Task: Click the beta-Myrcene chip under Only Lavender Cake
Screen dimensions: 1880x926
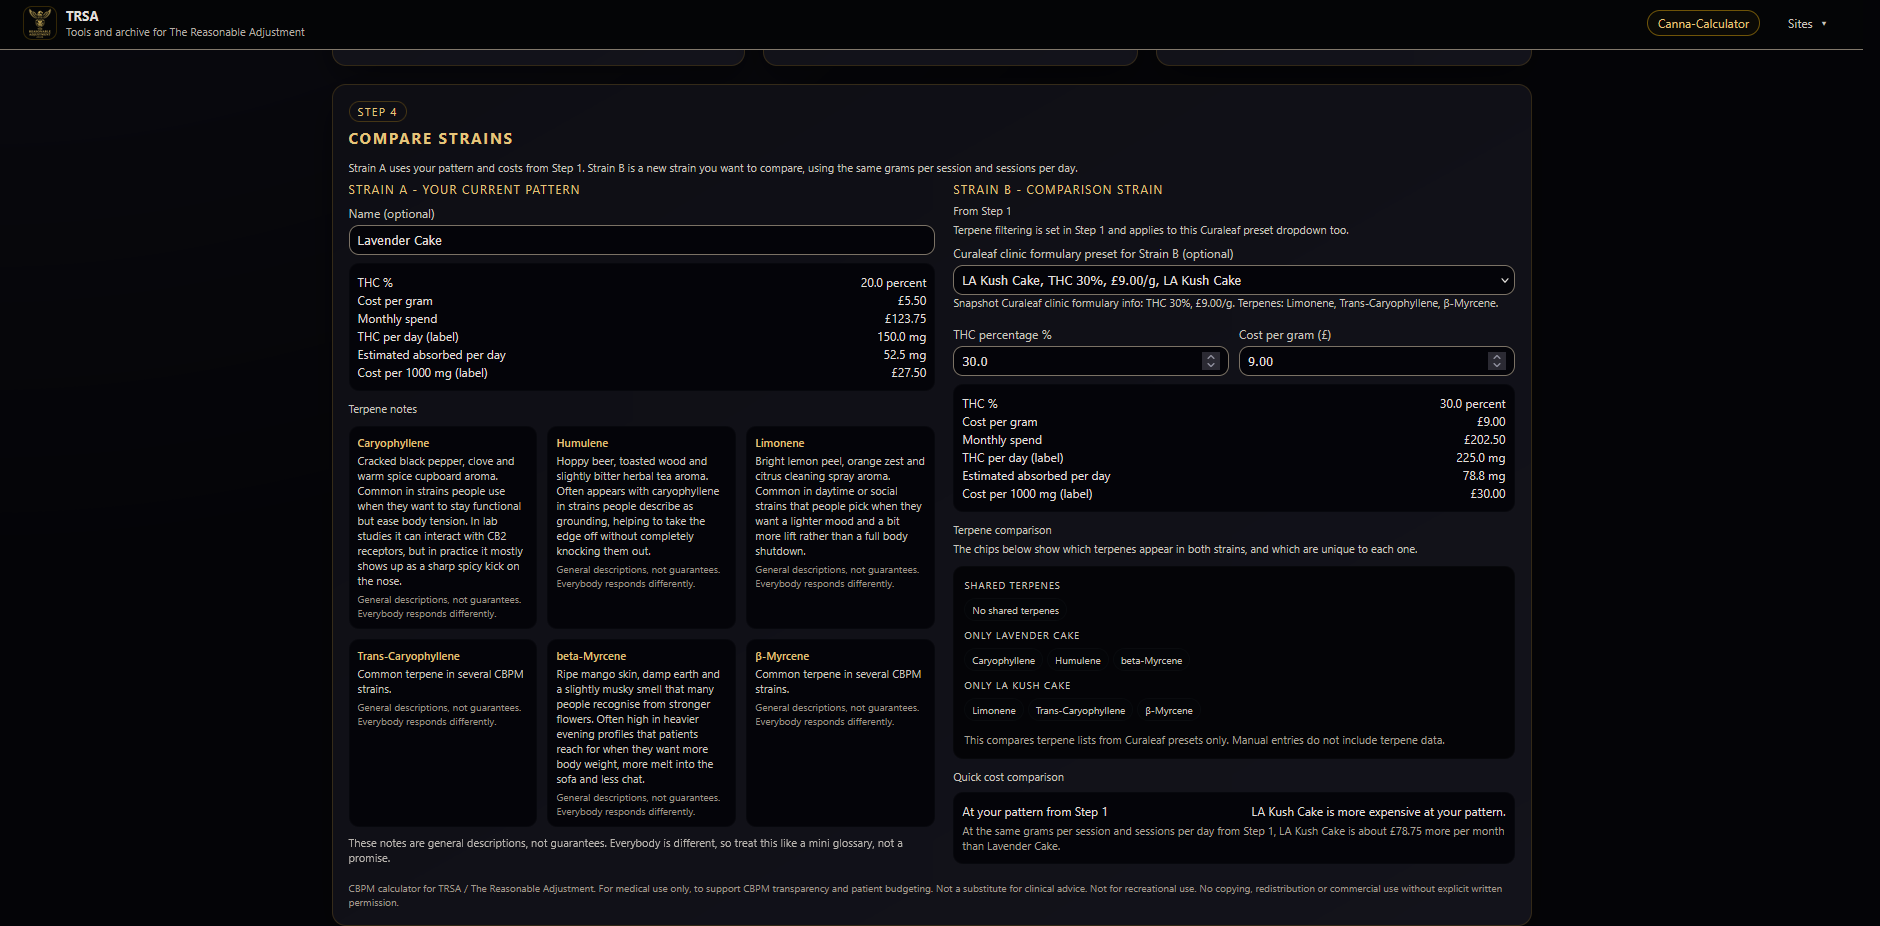Action: point(1151,661)
